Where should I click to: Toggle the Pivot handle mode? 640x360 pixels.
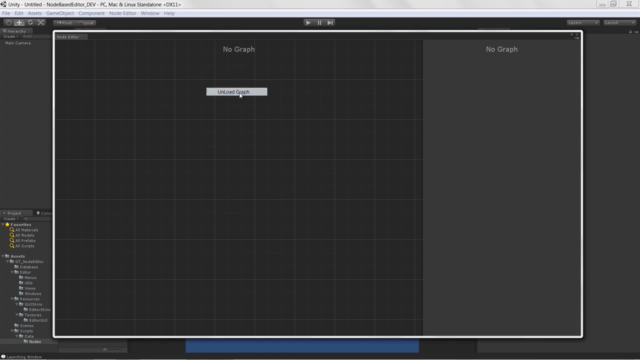[x=64, y=23]
